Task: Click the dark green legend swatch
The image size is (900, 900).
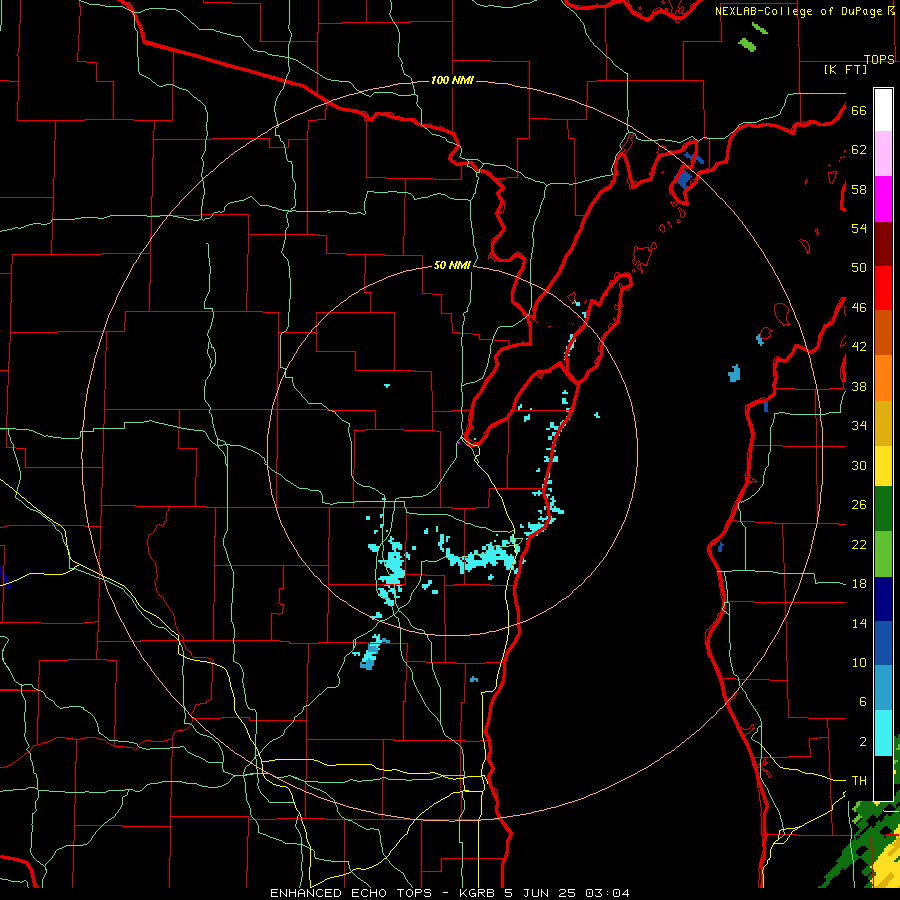Action: click(x=883, y=509)
